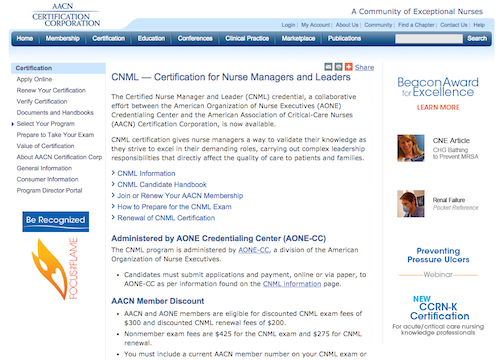
Task: Open Renew Your Certification
Action: point(51,90)
